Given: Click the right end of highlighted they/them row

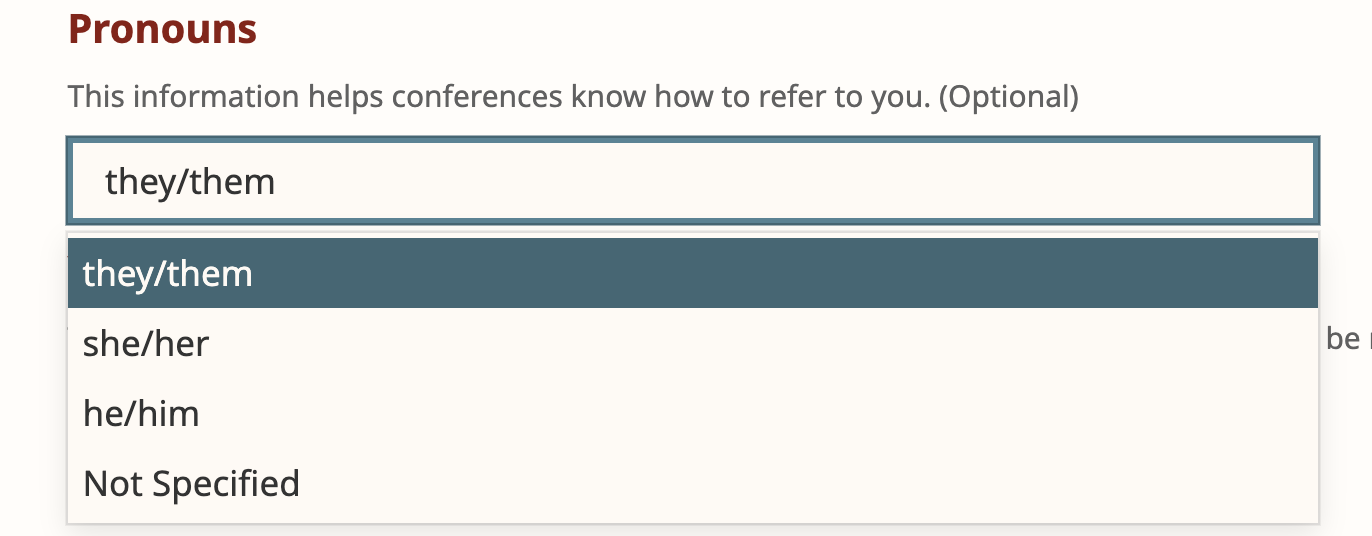Looking at the screenshot, I should click(x=1250, y=274).
